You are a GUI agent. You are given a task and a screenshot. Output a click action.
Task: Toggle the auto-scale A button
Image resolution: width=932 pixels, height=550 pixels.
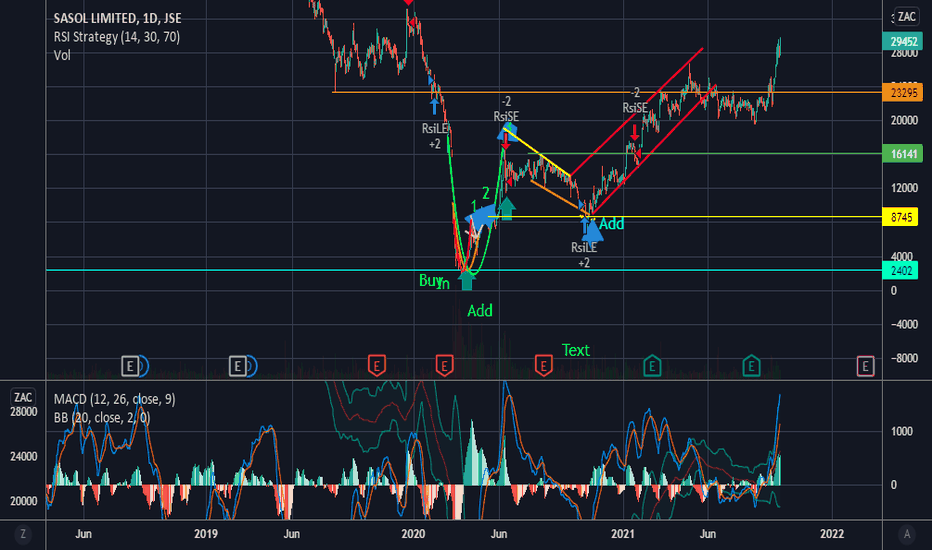[906, 534]
